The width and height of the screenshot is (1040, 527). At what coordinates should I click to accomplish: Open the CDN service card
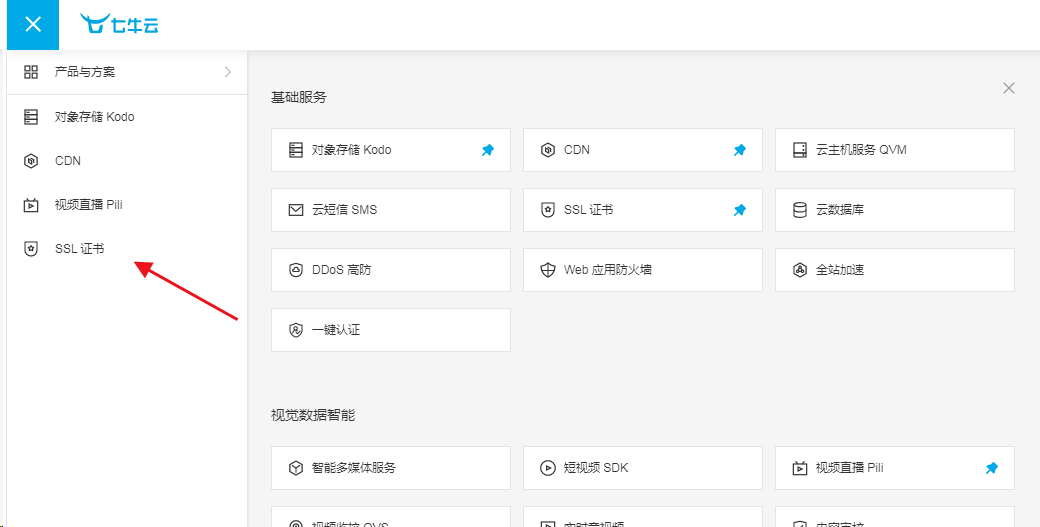(643, 150)
